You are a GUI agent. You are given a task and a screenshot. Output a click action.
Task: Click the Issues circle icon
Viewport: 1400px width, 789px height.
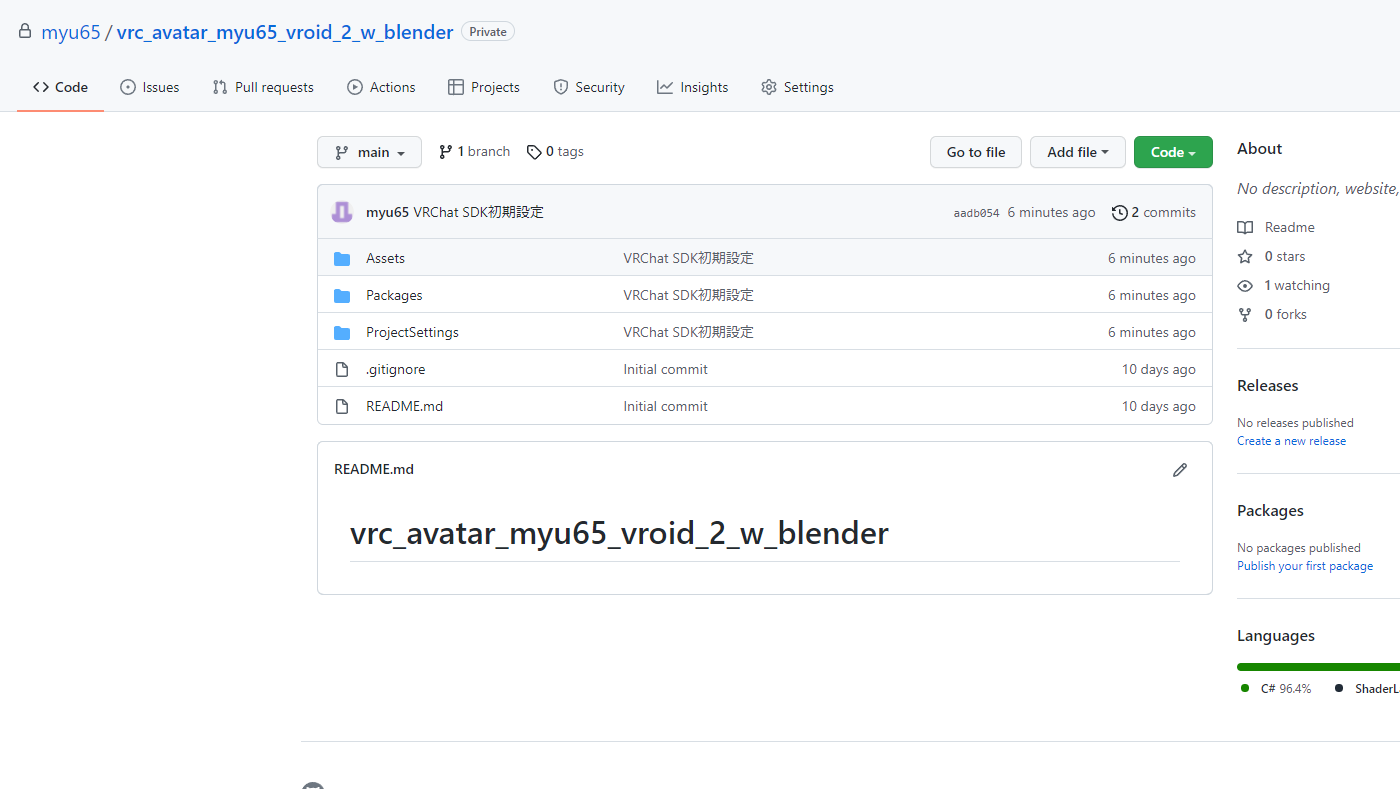point(127,87)
